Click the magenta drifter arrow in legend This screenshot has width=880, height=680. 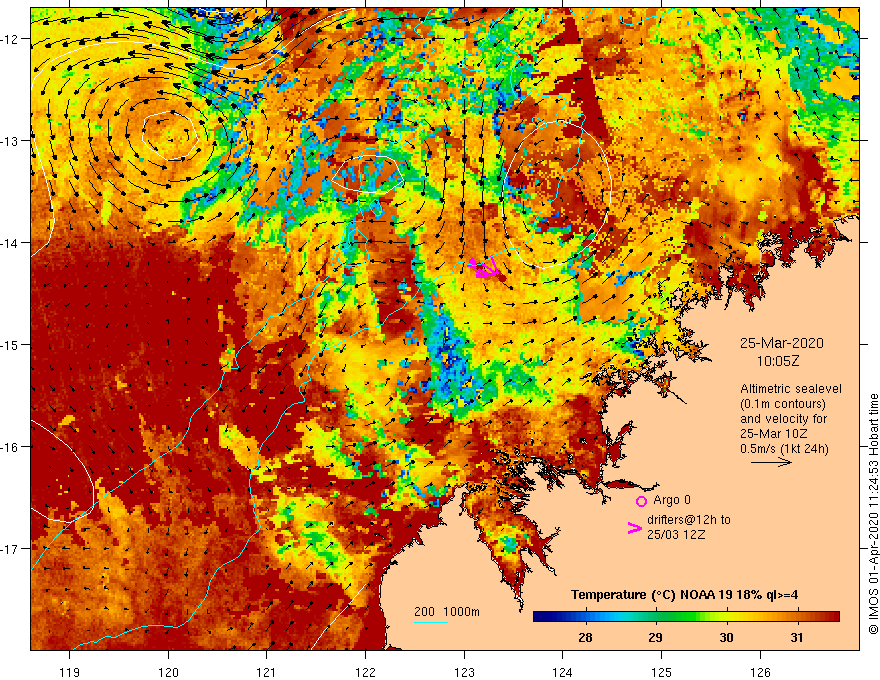point(634,528)
